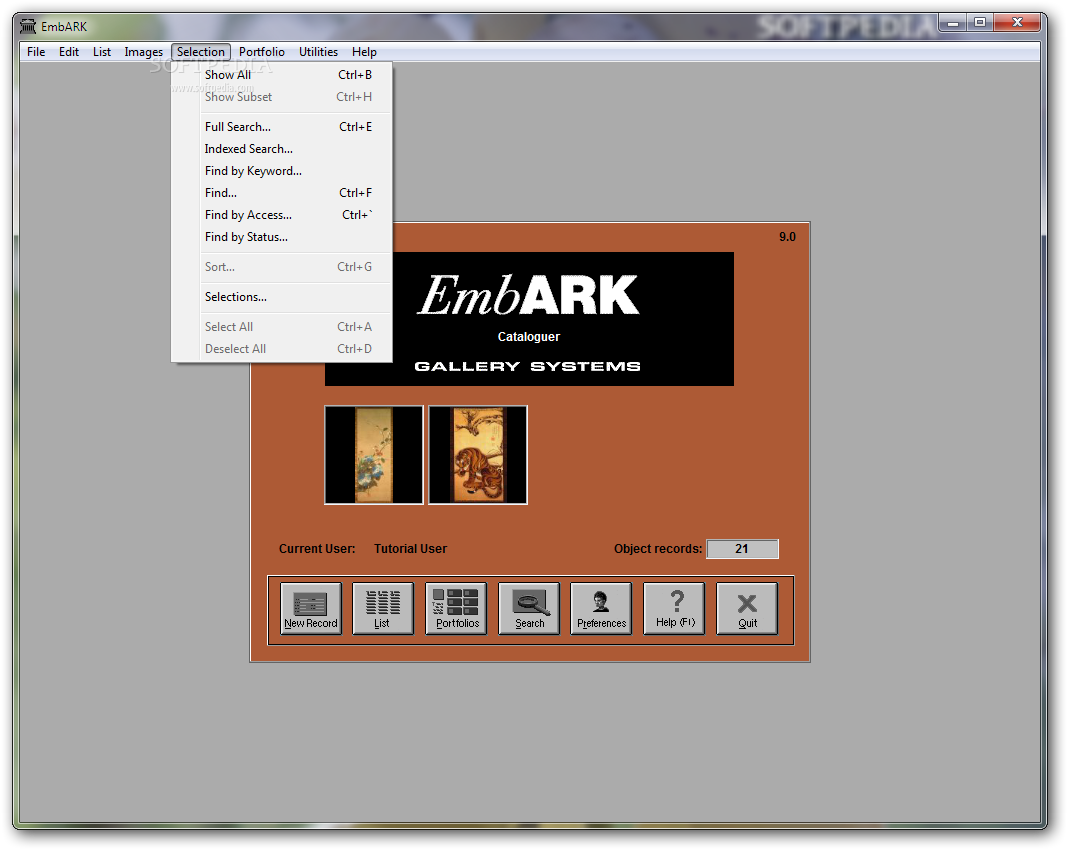
Task: Open the Help menu
Action: [364, 52]
